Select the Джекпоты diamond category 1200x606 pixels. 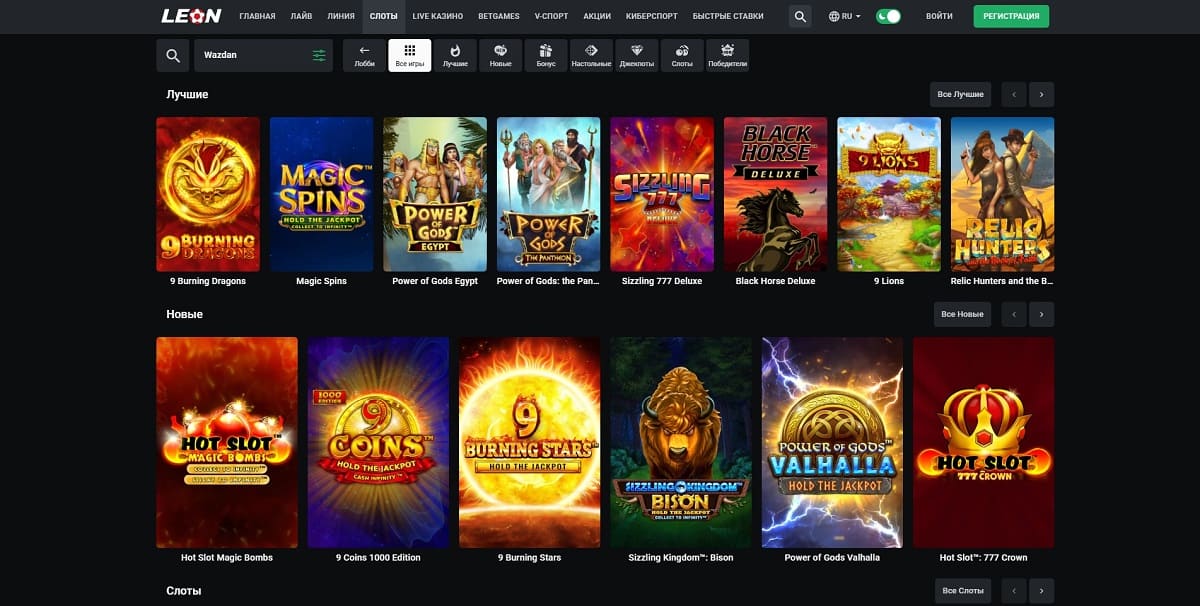click(x=636, y=55)
